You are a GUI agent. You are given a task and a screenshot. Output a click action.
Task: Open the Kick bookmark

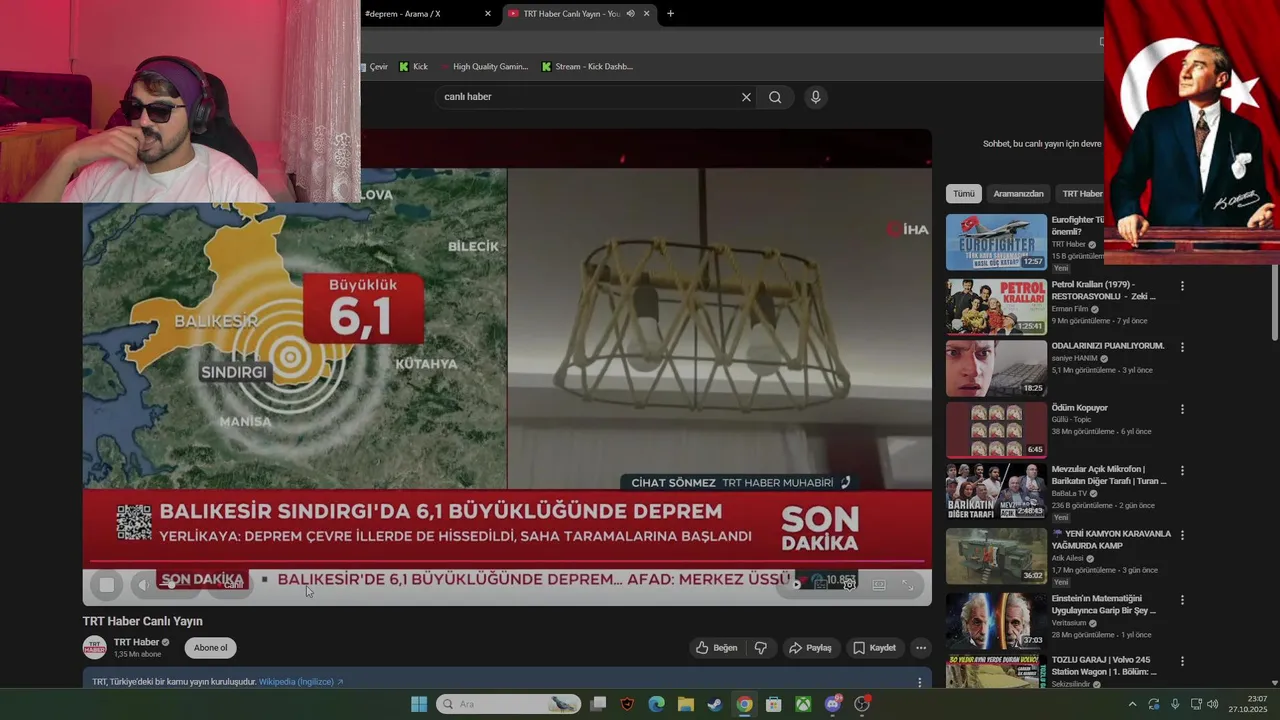tap(413, 67)
